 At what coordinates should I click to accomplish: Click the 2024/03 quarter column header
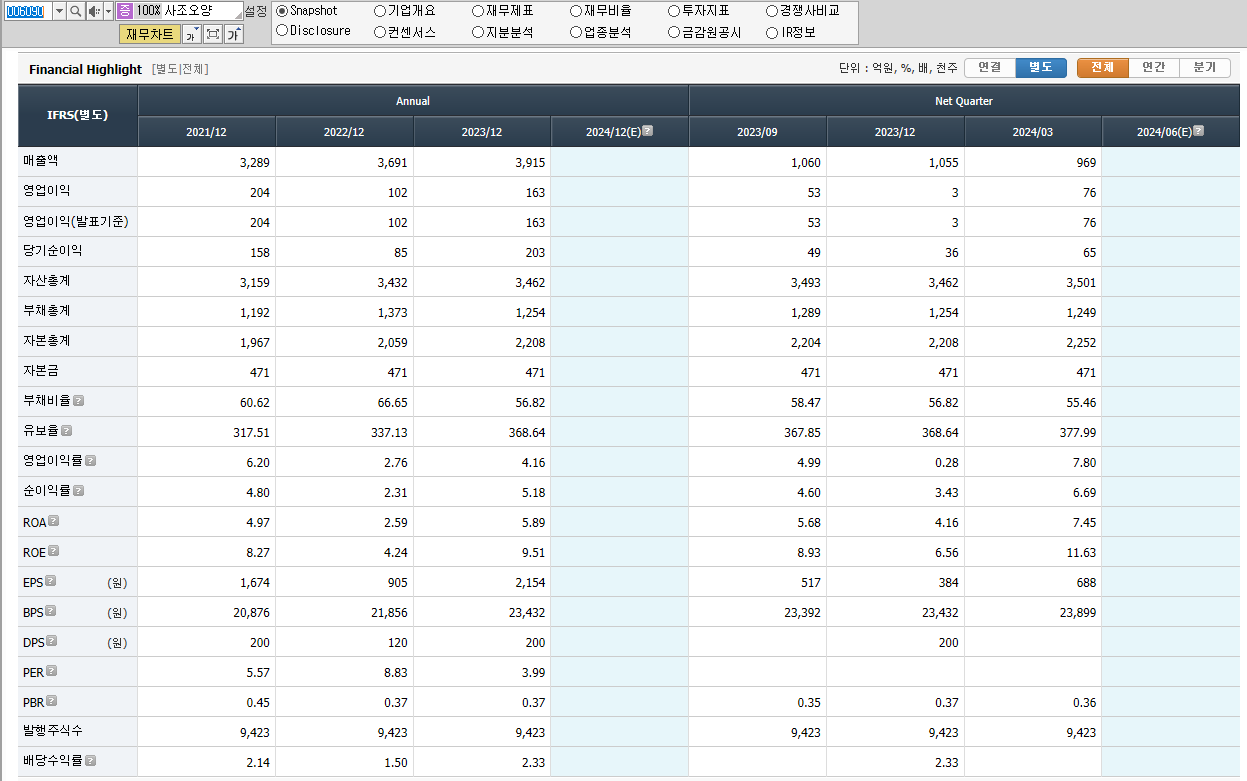(x=1033, y=132)
